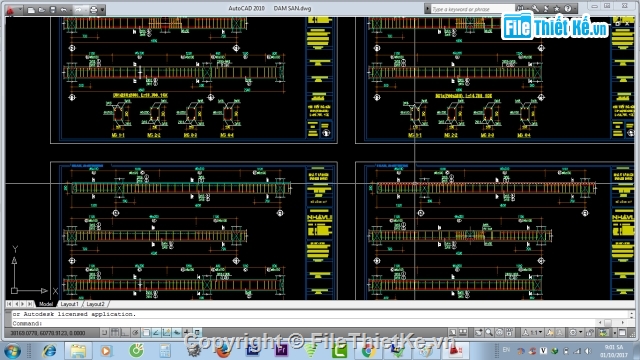Screen dimensions: 640x360
Task: Open the SteeringWheels icon
Action: click(x=499, y=333)
